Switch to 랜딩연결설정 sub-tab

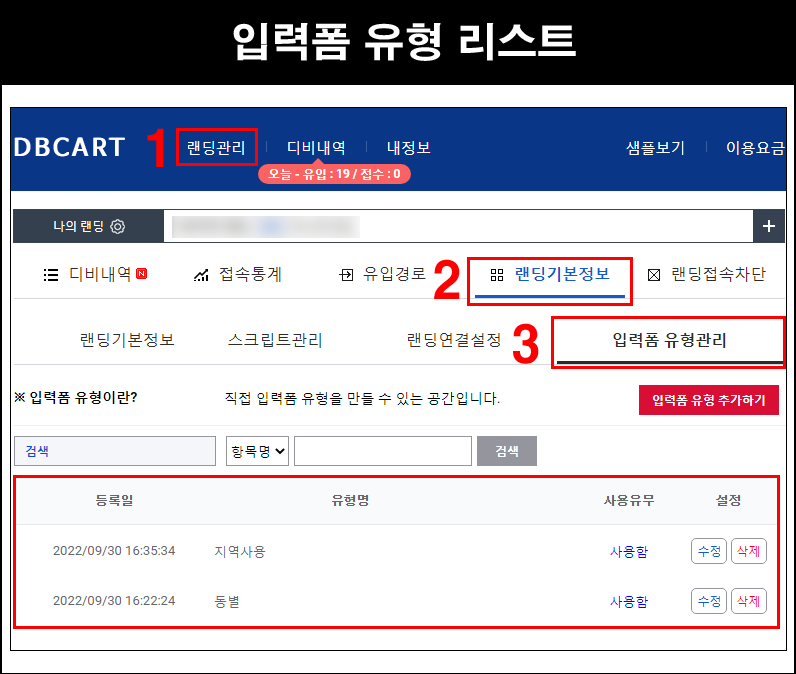click(454, 340)
